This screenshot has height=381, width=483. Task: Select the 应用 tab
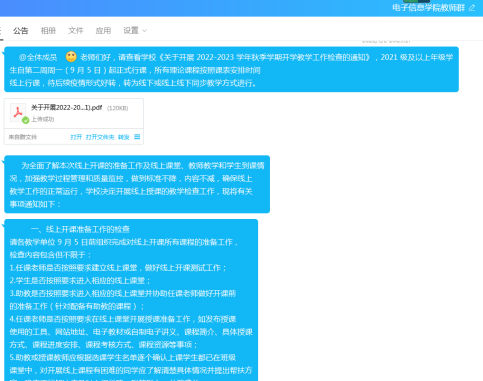point(103,31)
